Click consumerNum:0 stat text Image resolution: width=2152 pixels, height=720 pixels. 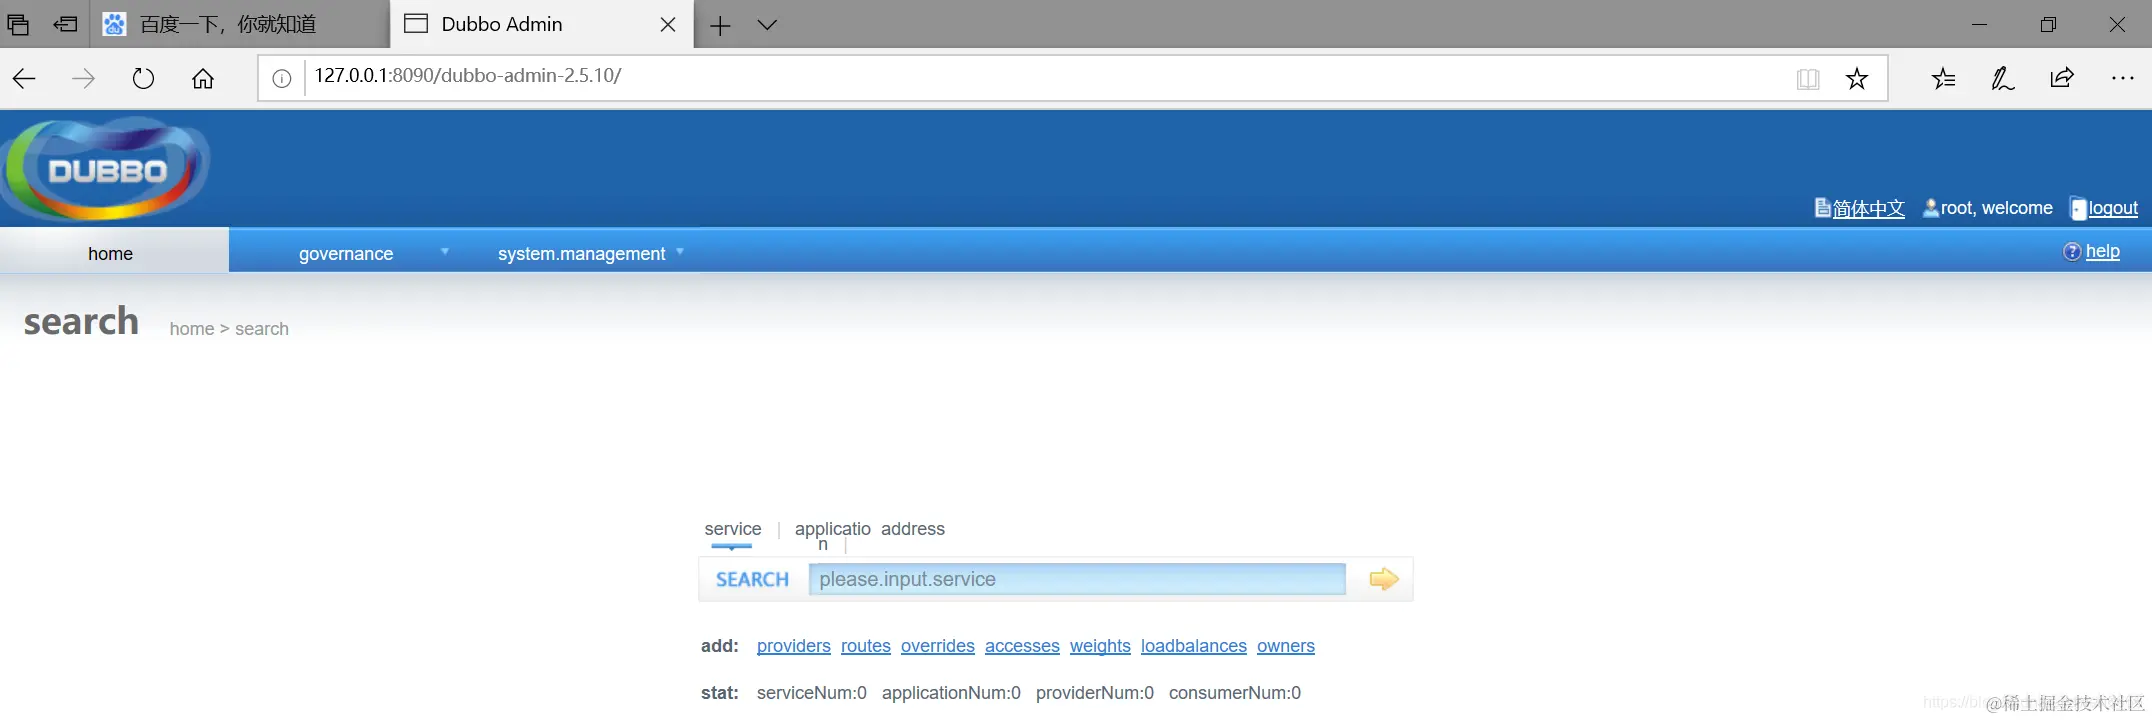[1235, 693]
